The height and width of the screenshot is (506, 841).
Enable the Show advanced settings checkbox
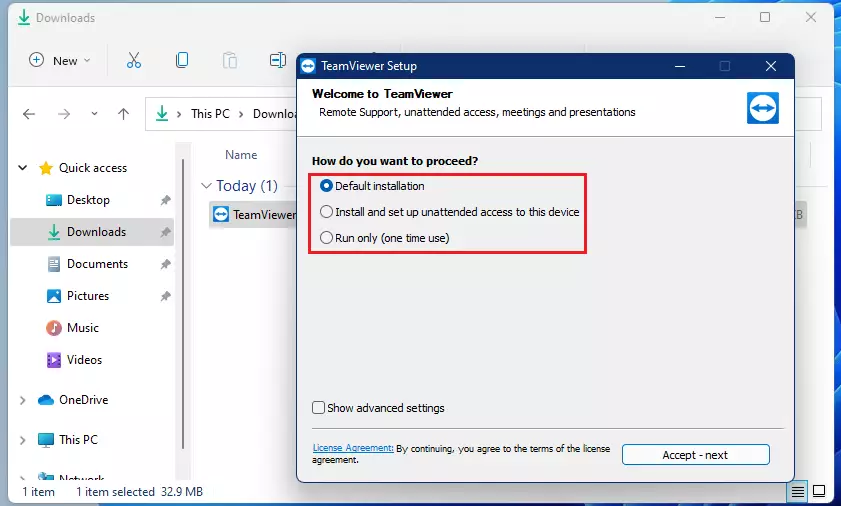pyautogui.click(x=318, y=408)
